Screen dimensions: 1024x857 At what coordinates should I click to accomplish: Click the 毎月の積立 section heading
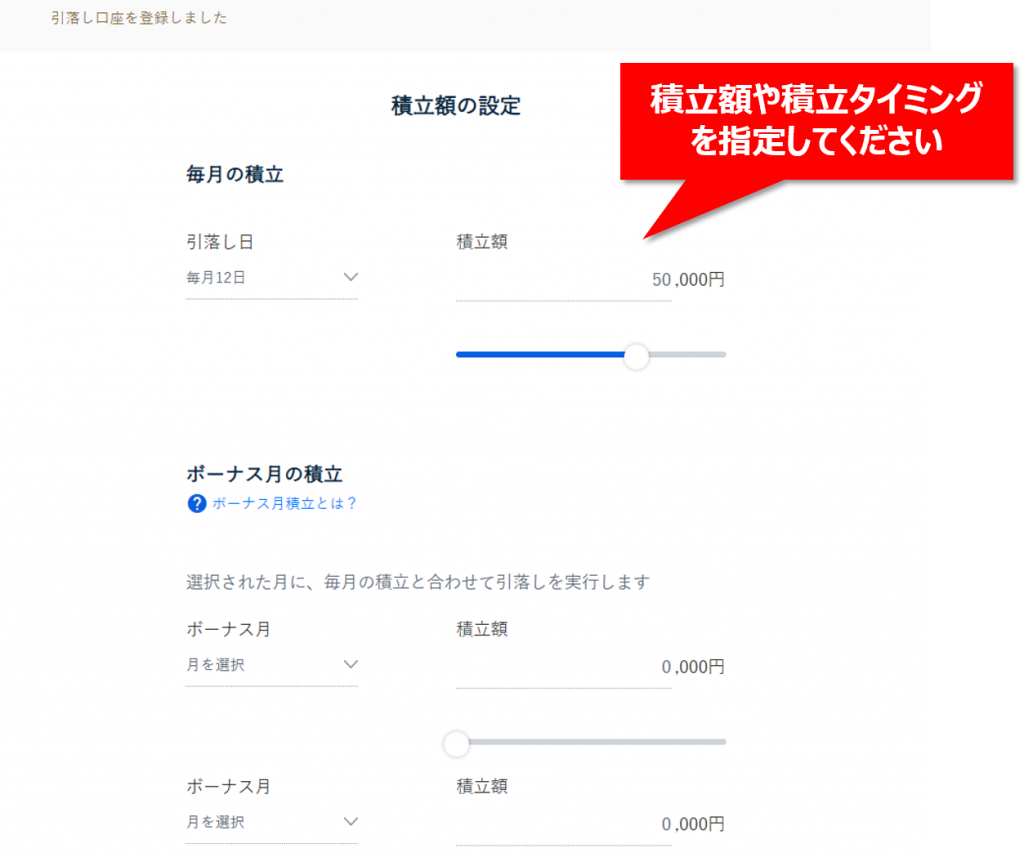coord(235,175)
